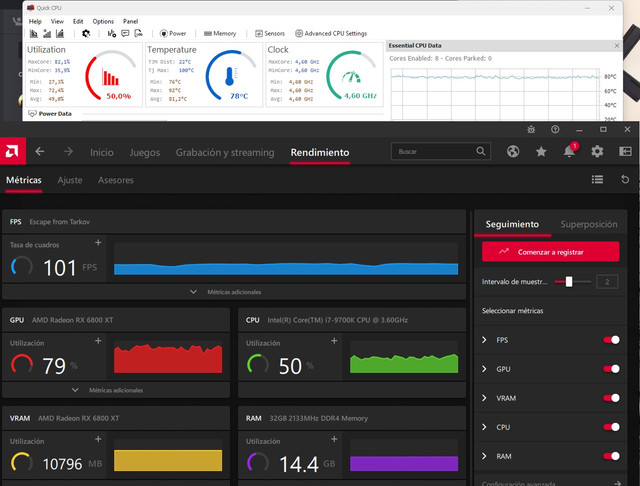Go forward with the right arrow
The height and width of the screenshot is (486, 640).
point(68,152)
